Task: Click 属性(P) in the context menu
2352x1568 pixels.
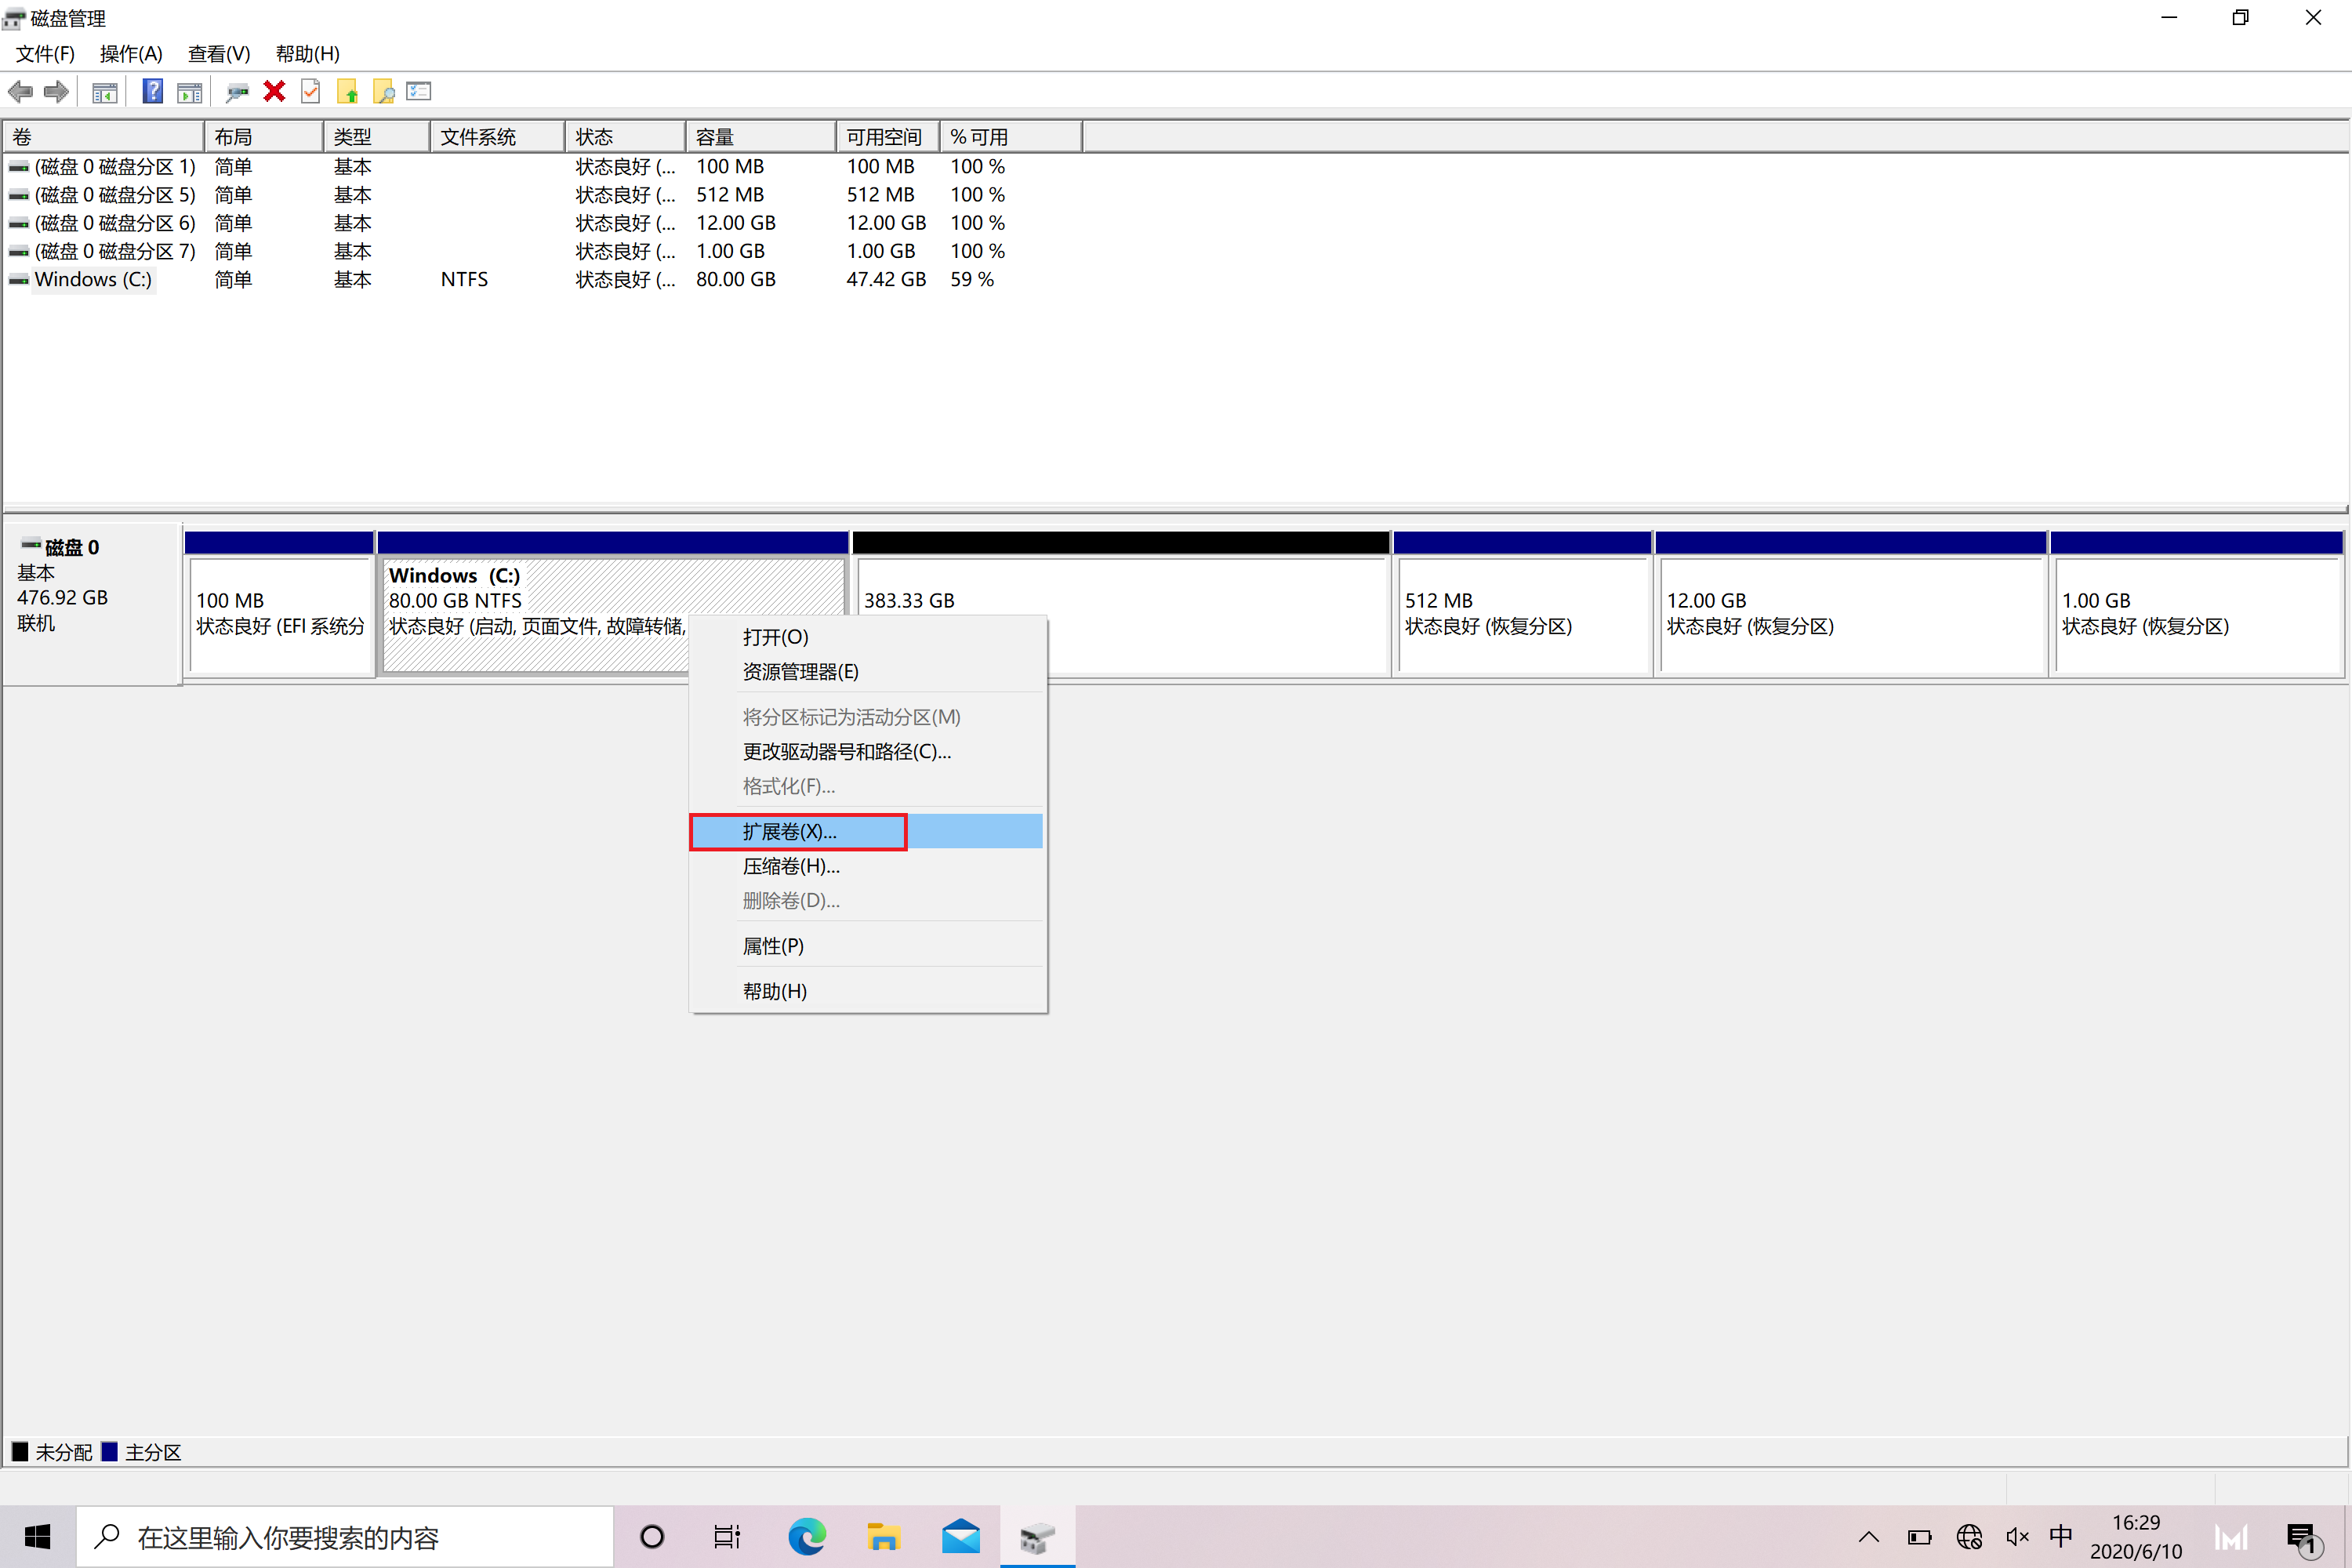Action: [x=773, y=946]
